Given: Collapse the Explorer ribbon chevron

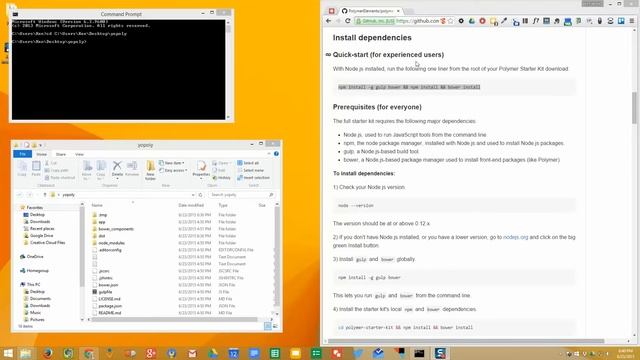Looking at the screenshot, I should 269,154.
